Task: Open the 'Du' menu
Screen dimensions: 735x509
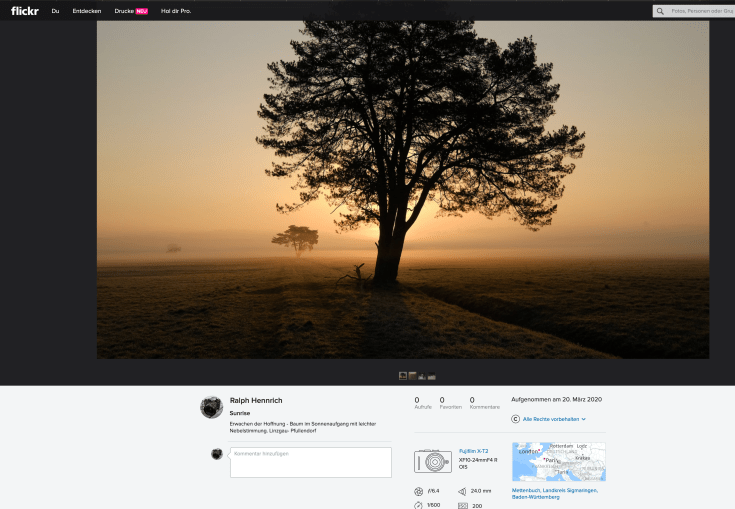Action: [55, 11]
